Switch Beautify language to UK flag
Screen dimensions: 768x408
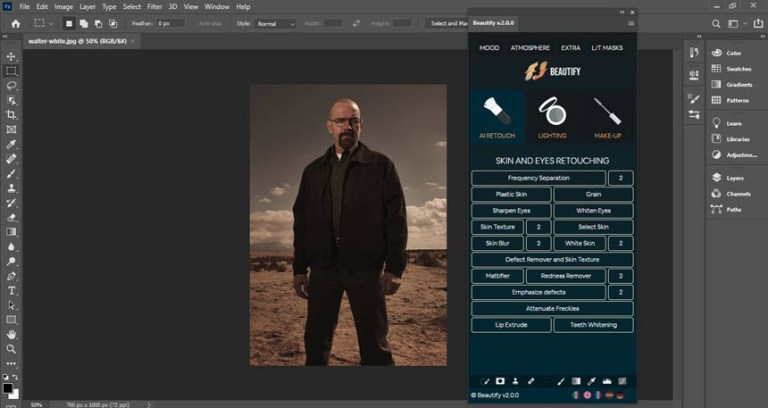point(587,395)
